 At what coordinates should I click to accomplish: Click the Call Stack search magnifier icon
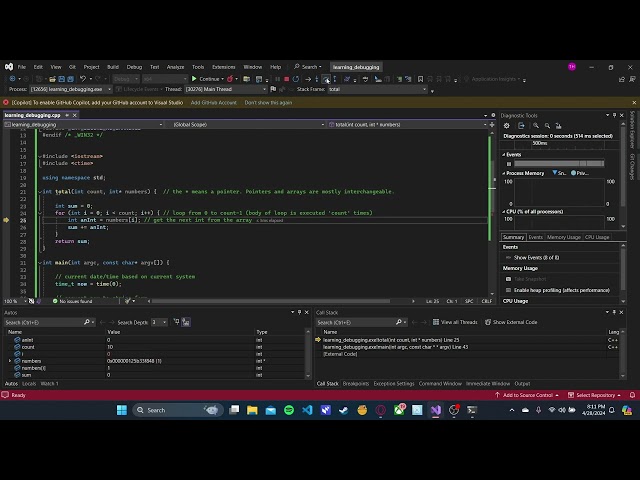click(398, 322)
